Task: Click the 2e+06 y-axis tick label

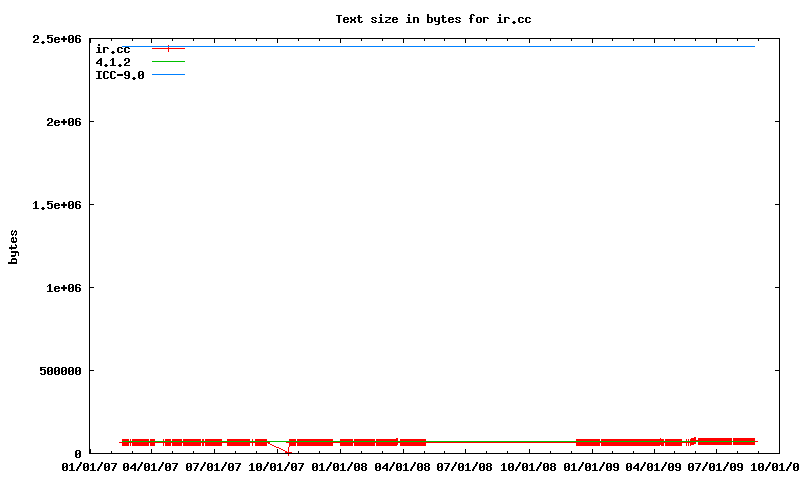Action: [x=60, y=122]
